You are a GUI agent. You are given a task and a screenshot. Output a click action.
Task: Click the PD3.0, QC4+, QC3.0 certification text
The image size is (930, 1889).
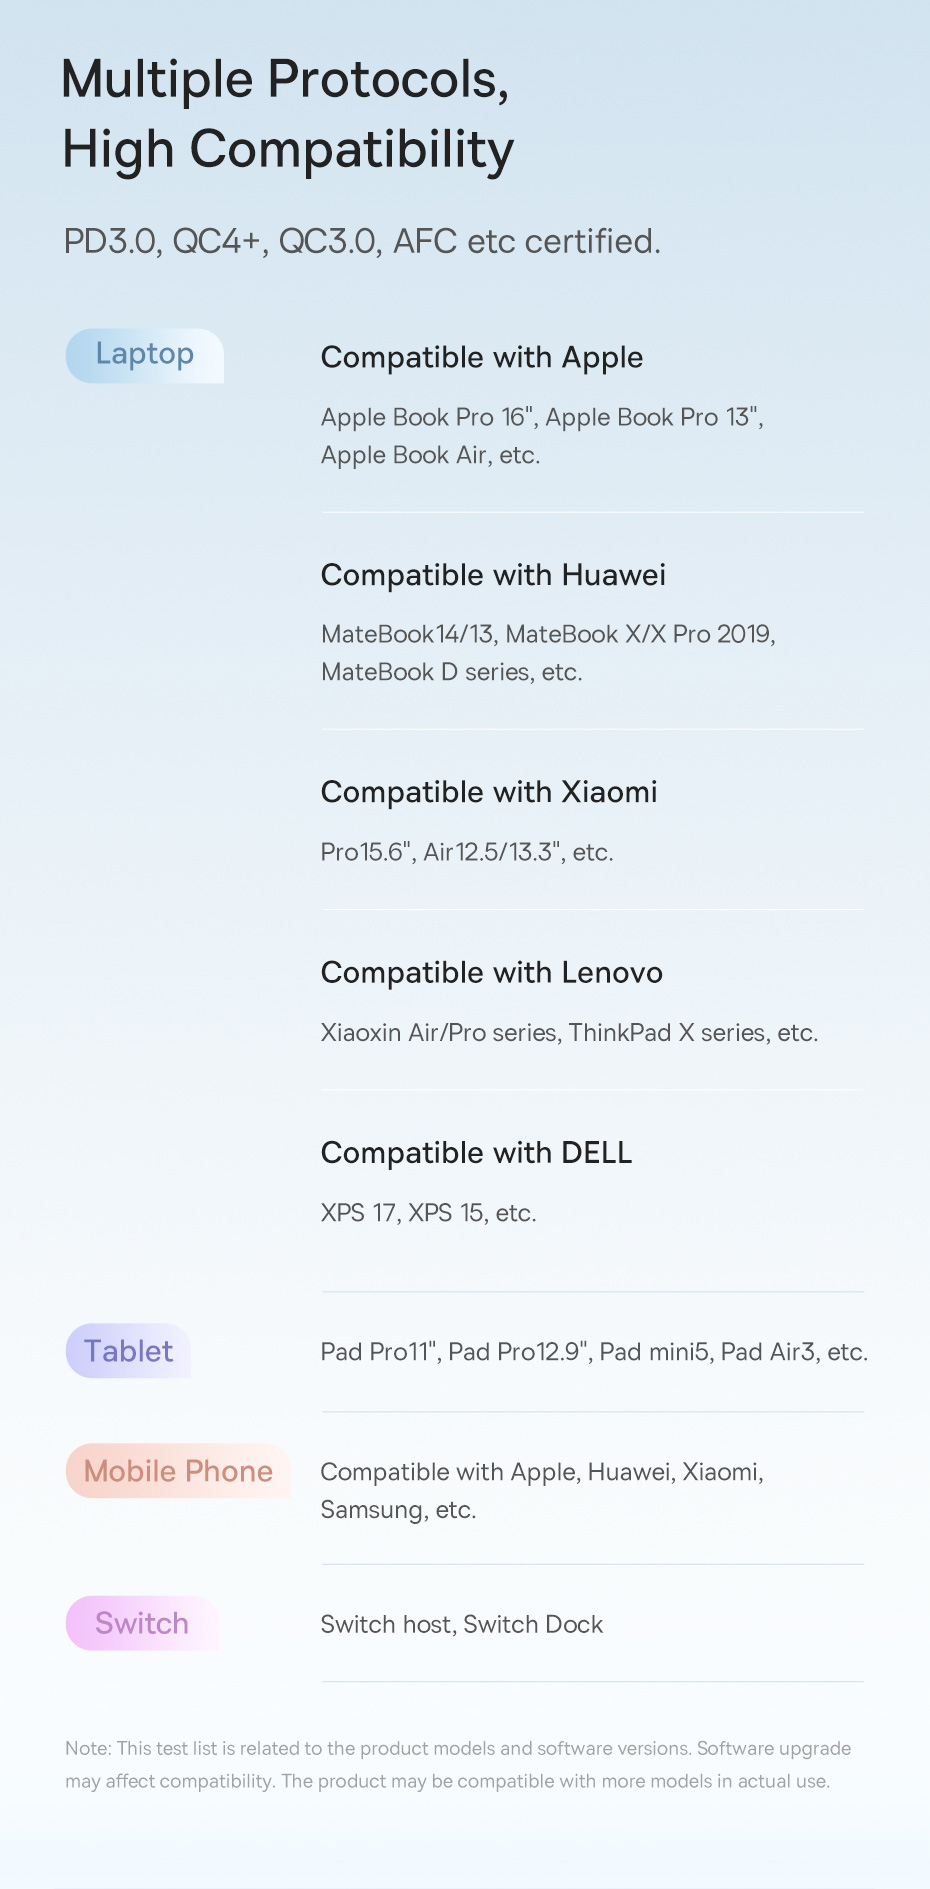coord(362,241)
